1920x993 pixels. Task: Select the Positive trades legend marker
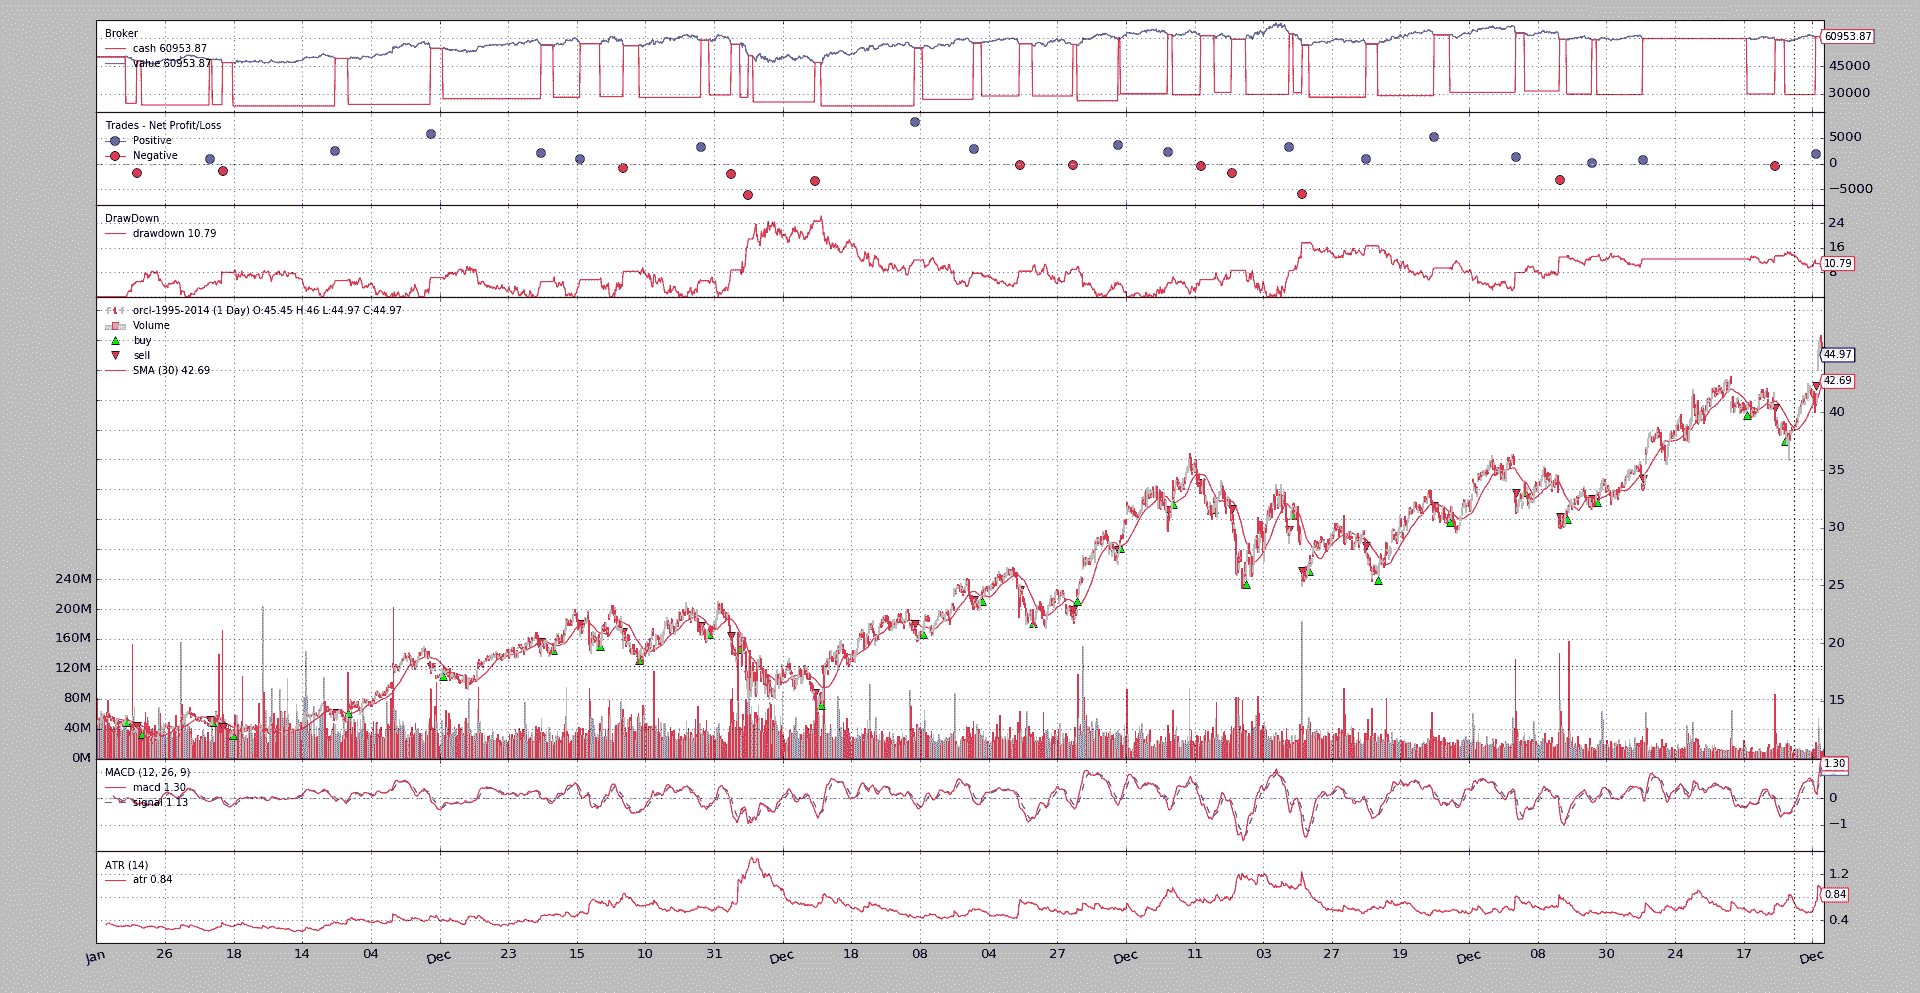tap(115, 141)
